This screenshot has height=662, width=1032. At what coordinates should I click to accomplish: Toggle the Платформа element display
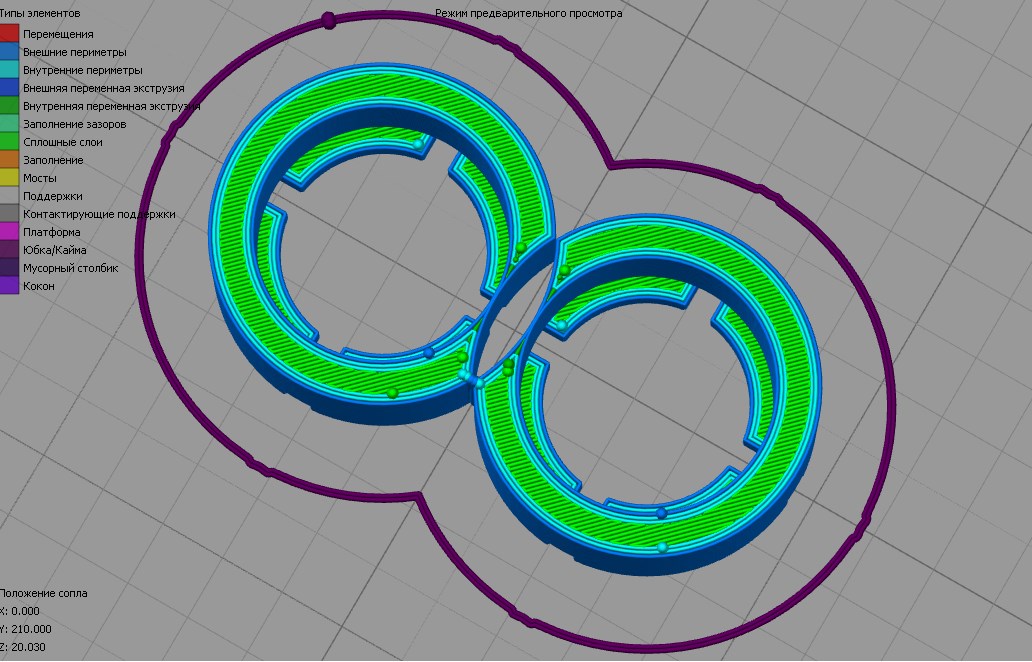(x=10, y=229)
